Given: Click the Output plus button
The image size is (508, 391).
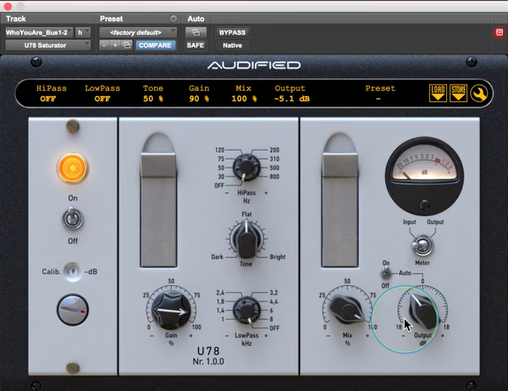Looking at the screenshot, I should 442,336.
